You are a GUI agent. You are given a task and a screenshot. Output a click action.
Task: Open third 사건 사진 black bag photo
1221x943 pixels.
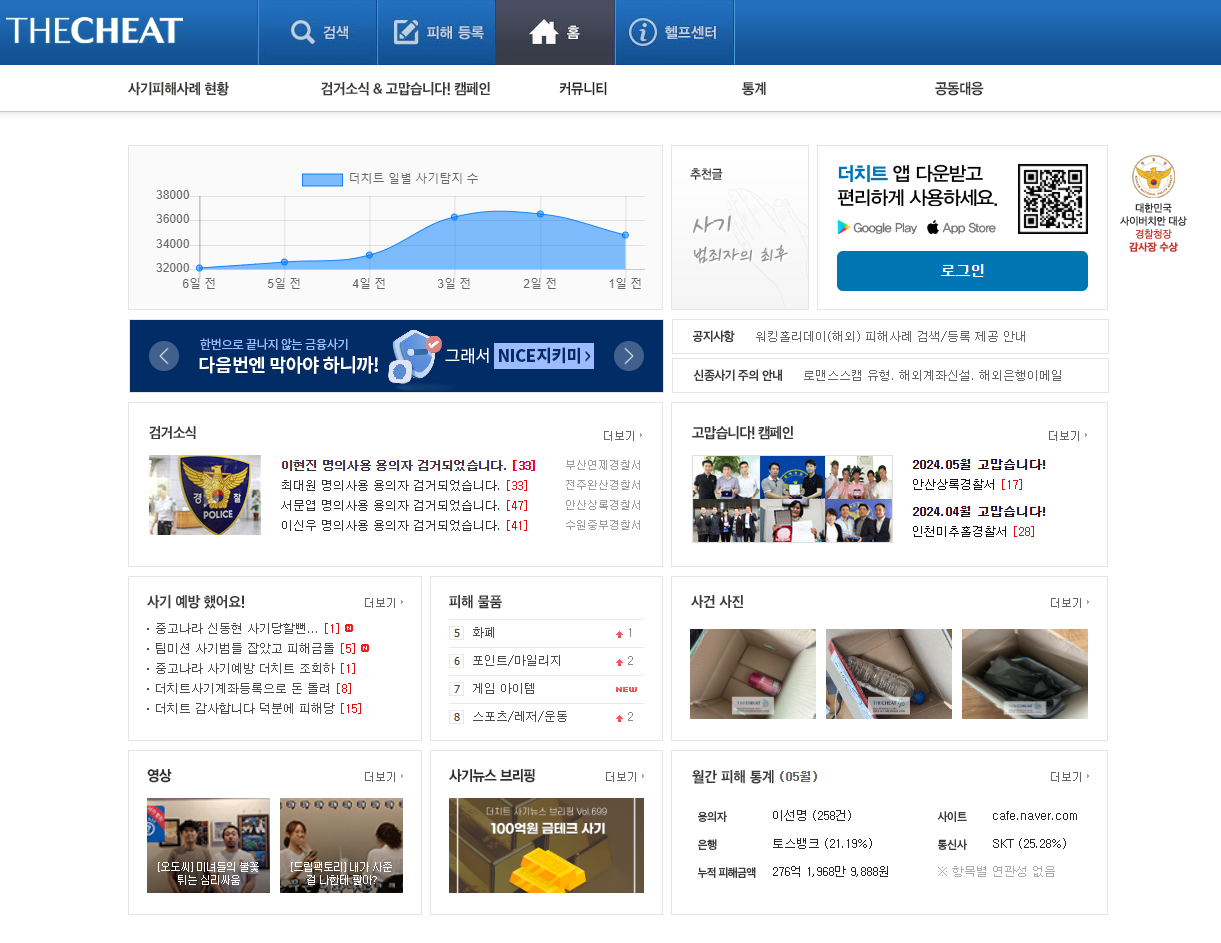pos(1025,674)
